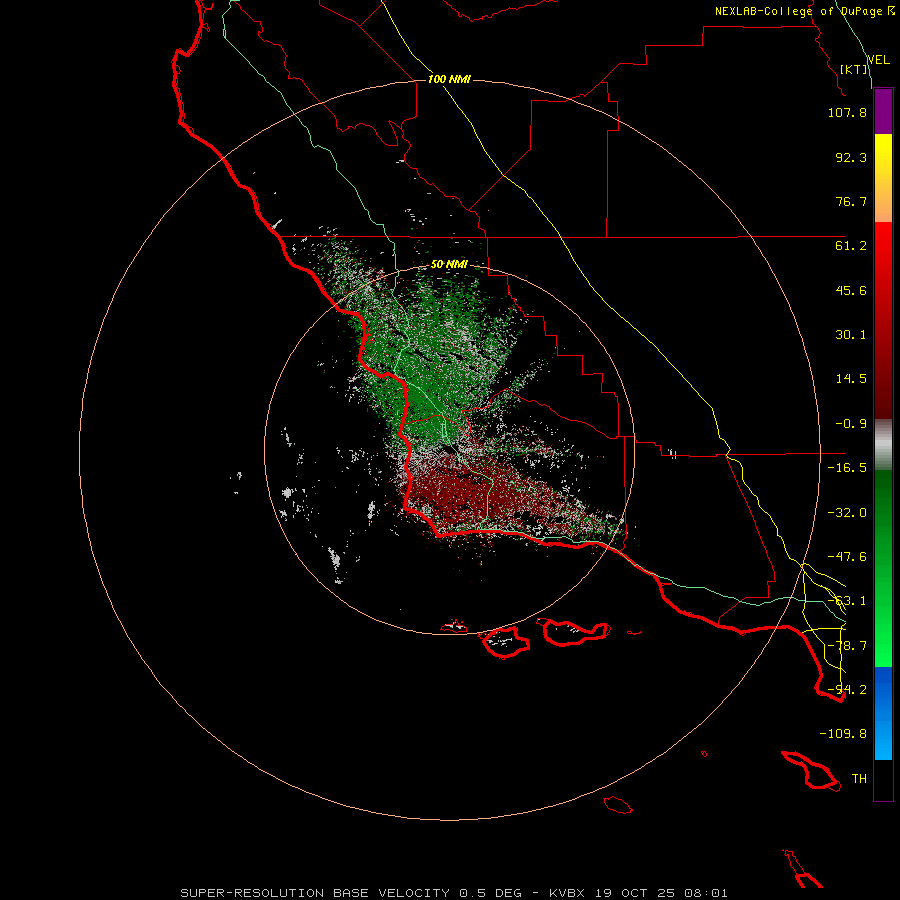This screenshot has height=900, width=900.
Task: Click the -0.9 legend value
Action: pos(851,424)
